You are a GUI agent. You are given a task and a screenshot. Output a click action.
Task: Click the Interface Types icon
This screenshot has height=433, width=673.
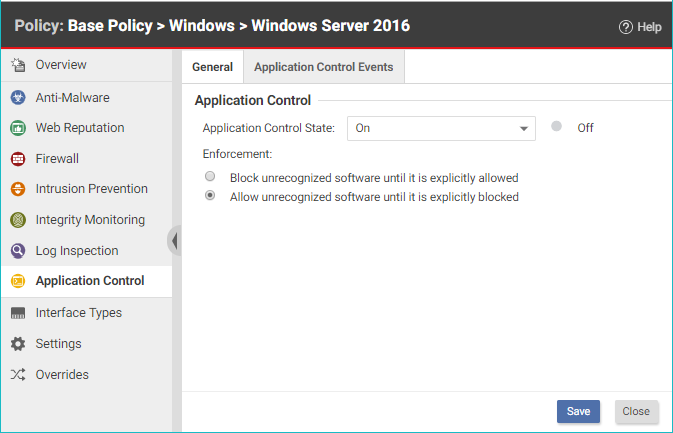pyautogui.click(x=17, y=313)
